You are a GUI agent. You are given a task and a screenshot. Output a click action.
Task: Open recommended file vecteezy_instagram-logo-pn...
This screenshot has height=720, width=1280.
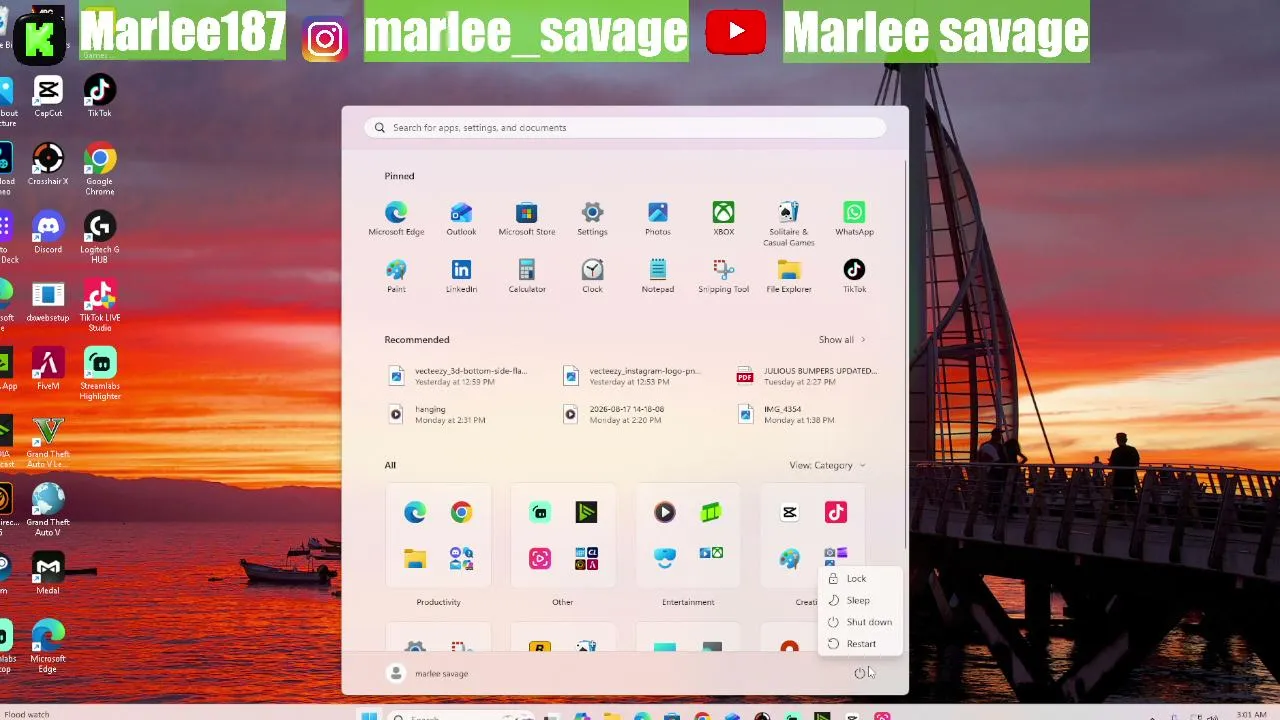tap(632, 376)
